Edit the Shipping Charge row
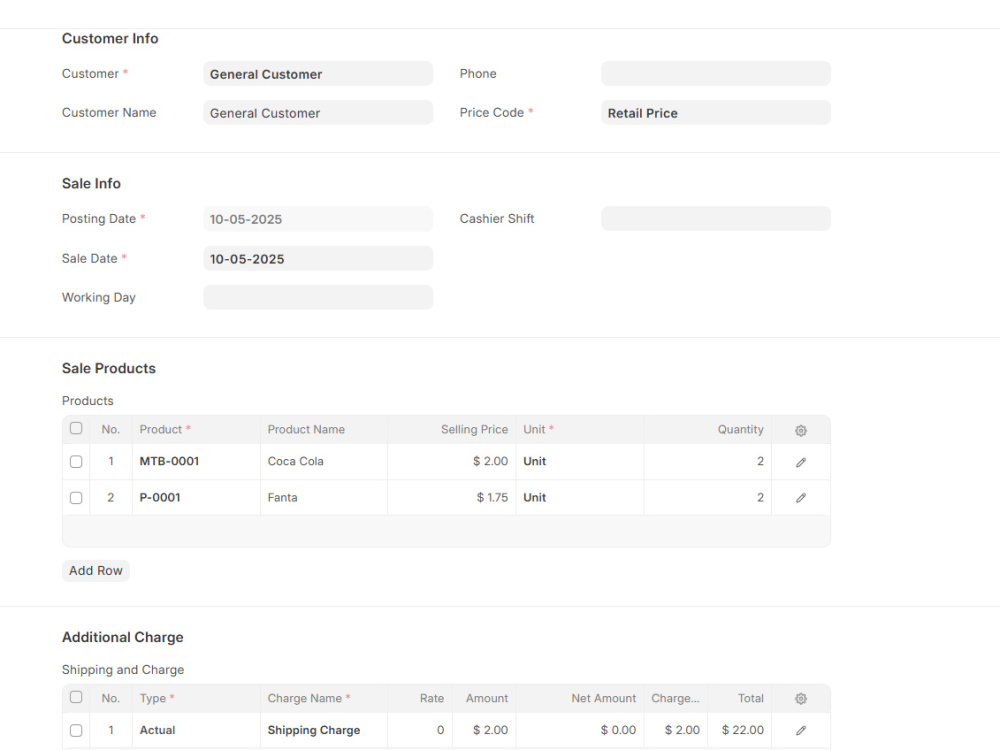The image size is (1000, 750). coord(801,730)
